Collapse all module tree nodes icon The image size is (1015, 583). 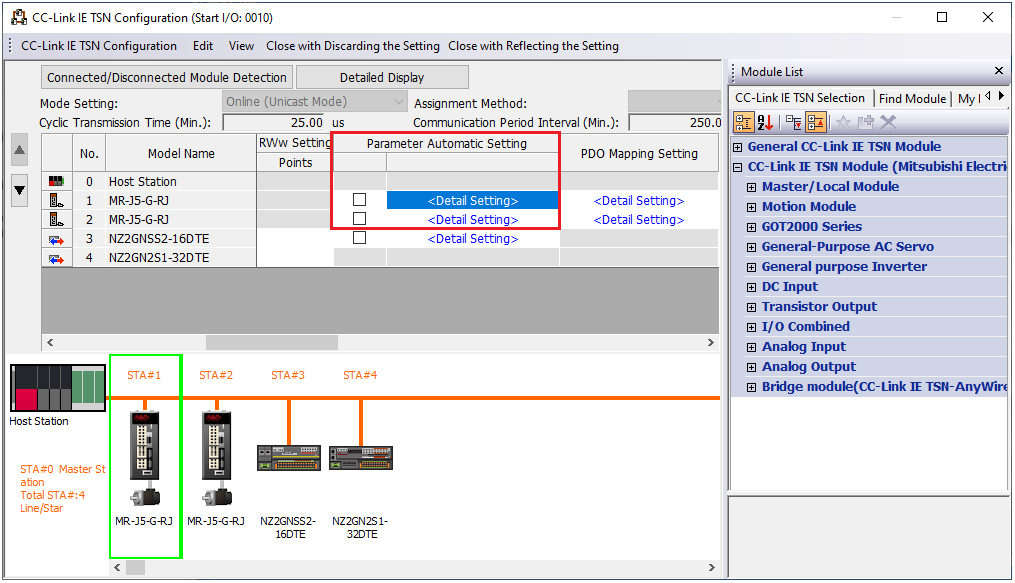816,122
